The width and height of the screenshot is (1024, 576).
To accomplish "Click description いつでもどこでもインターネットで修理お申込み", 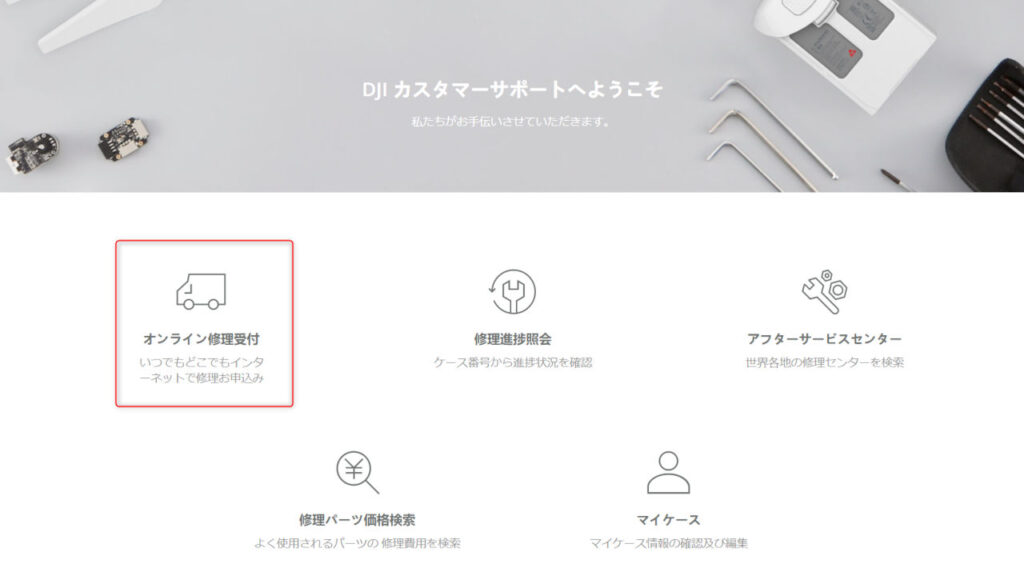I will (201, 370).
